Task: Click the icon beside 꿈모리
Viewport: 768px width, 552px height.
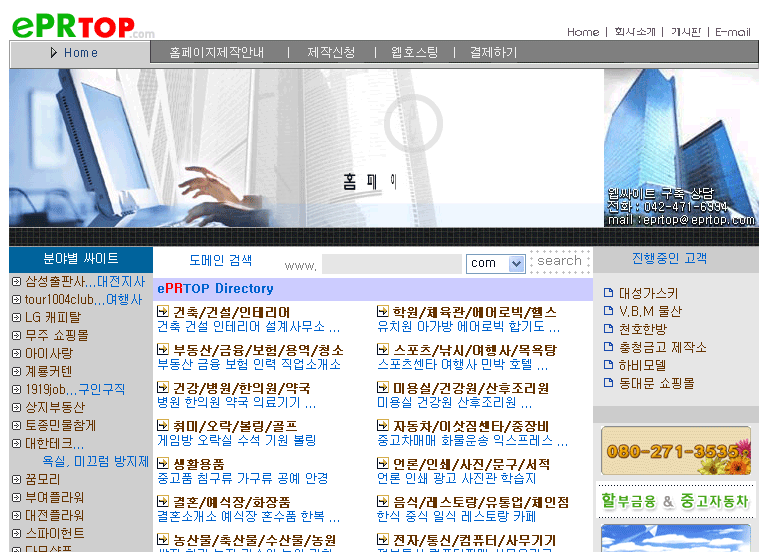Action: [x=16, y=480]
